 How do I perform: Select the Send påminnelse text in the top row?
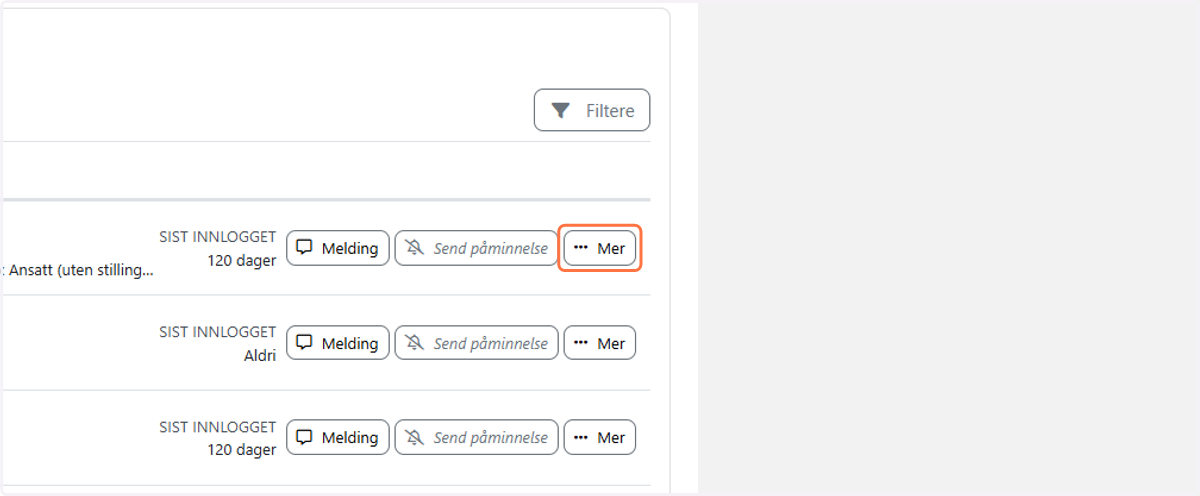coord(490,248)
